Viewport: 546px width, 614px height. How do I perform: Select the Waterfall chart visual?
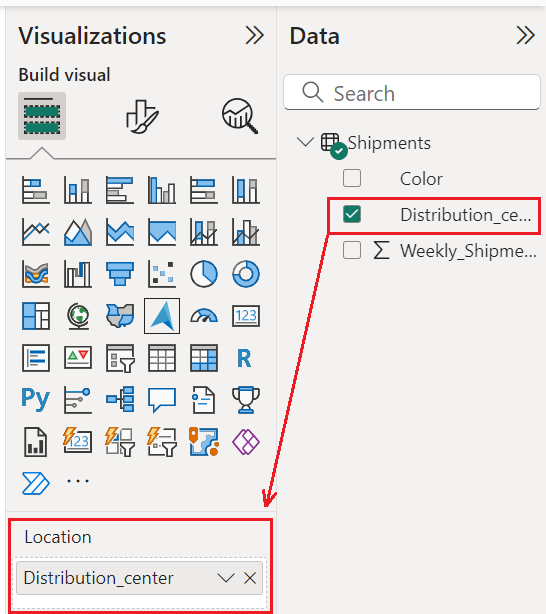coord(78,274)
